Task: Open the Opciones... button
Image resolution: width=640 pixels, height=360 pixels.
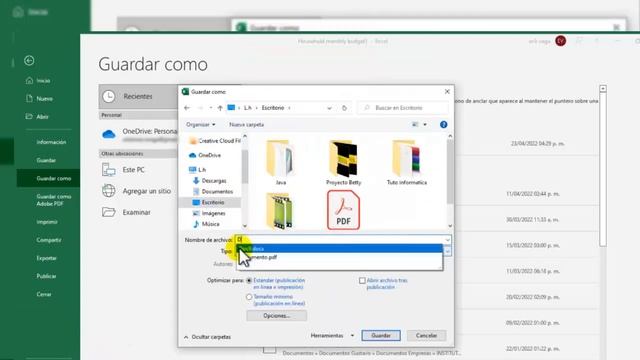Action: click(x=276, y=316)
